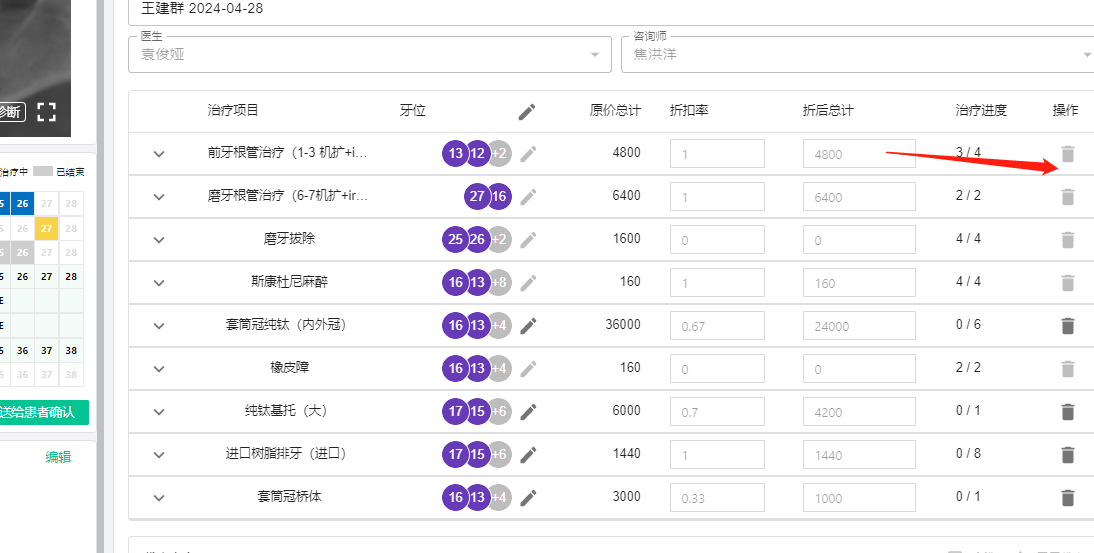Open the 咨询师 dropdown showing 焦洪洋
This screenshot has width=1094, height=553.
tap(857, 54)
